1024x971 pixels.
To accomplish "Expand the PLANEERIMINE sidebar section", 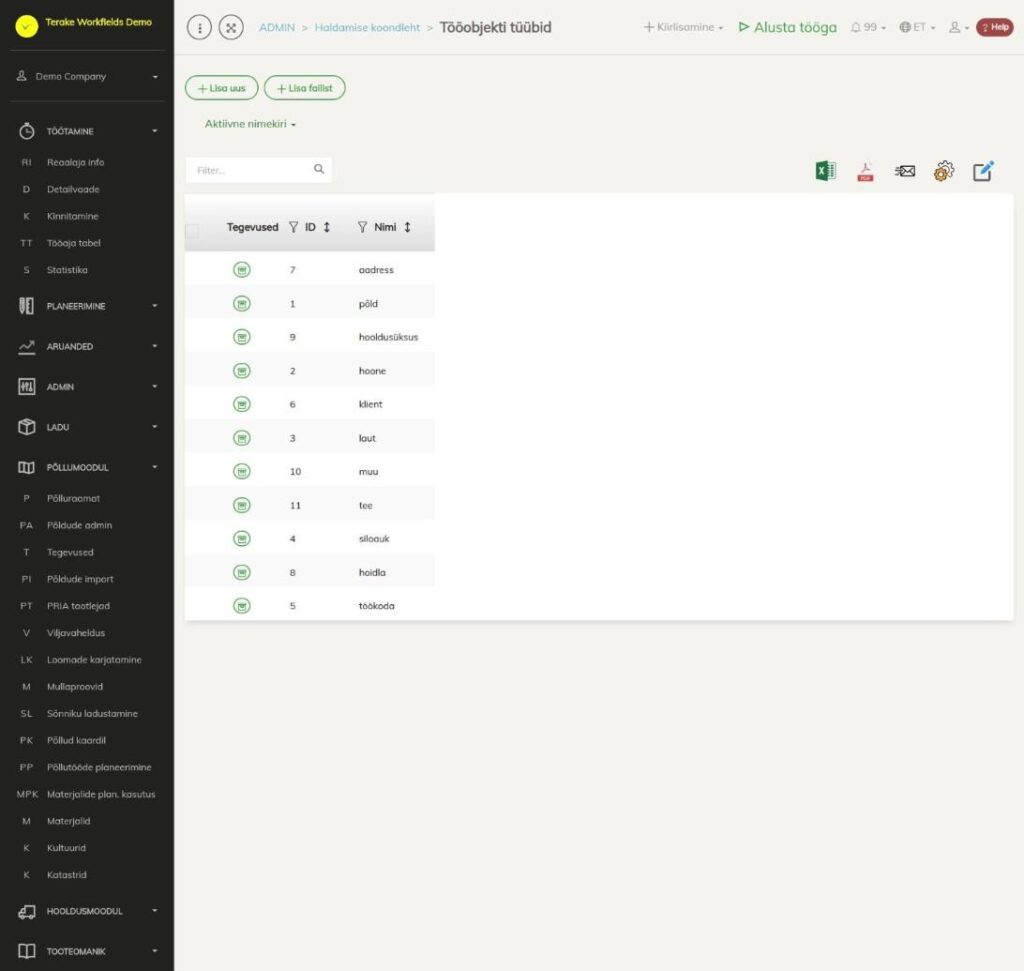I will pyautogui.click(x=88, y=306).
